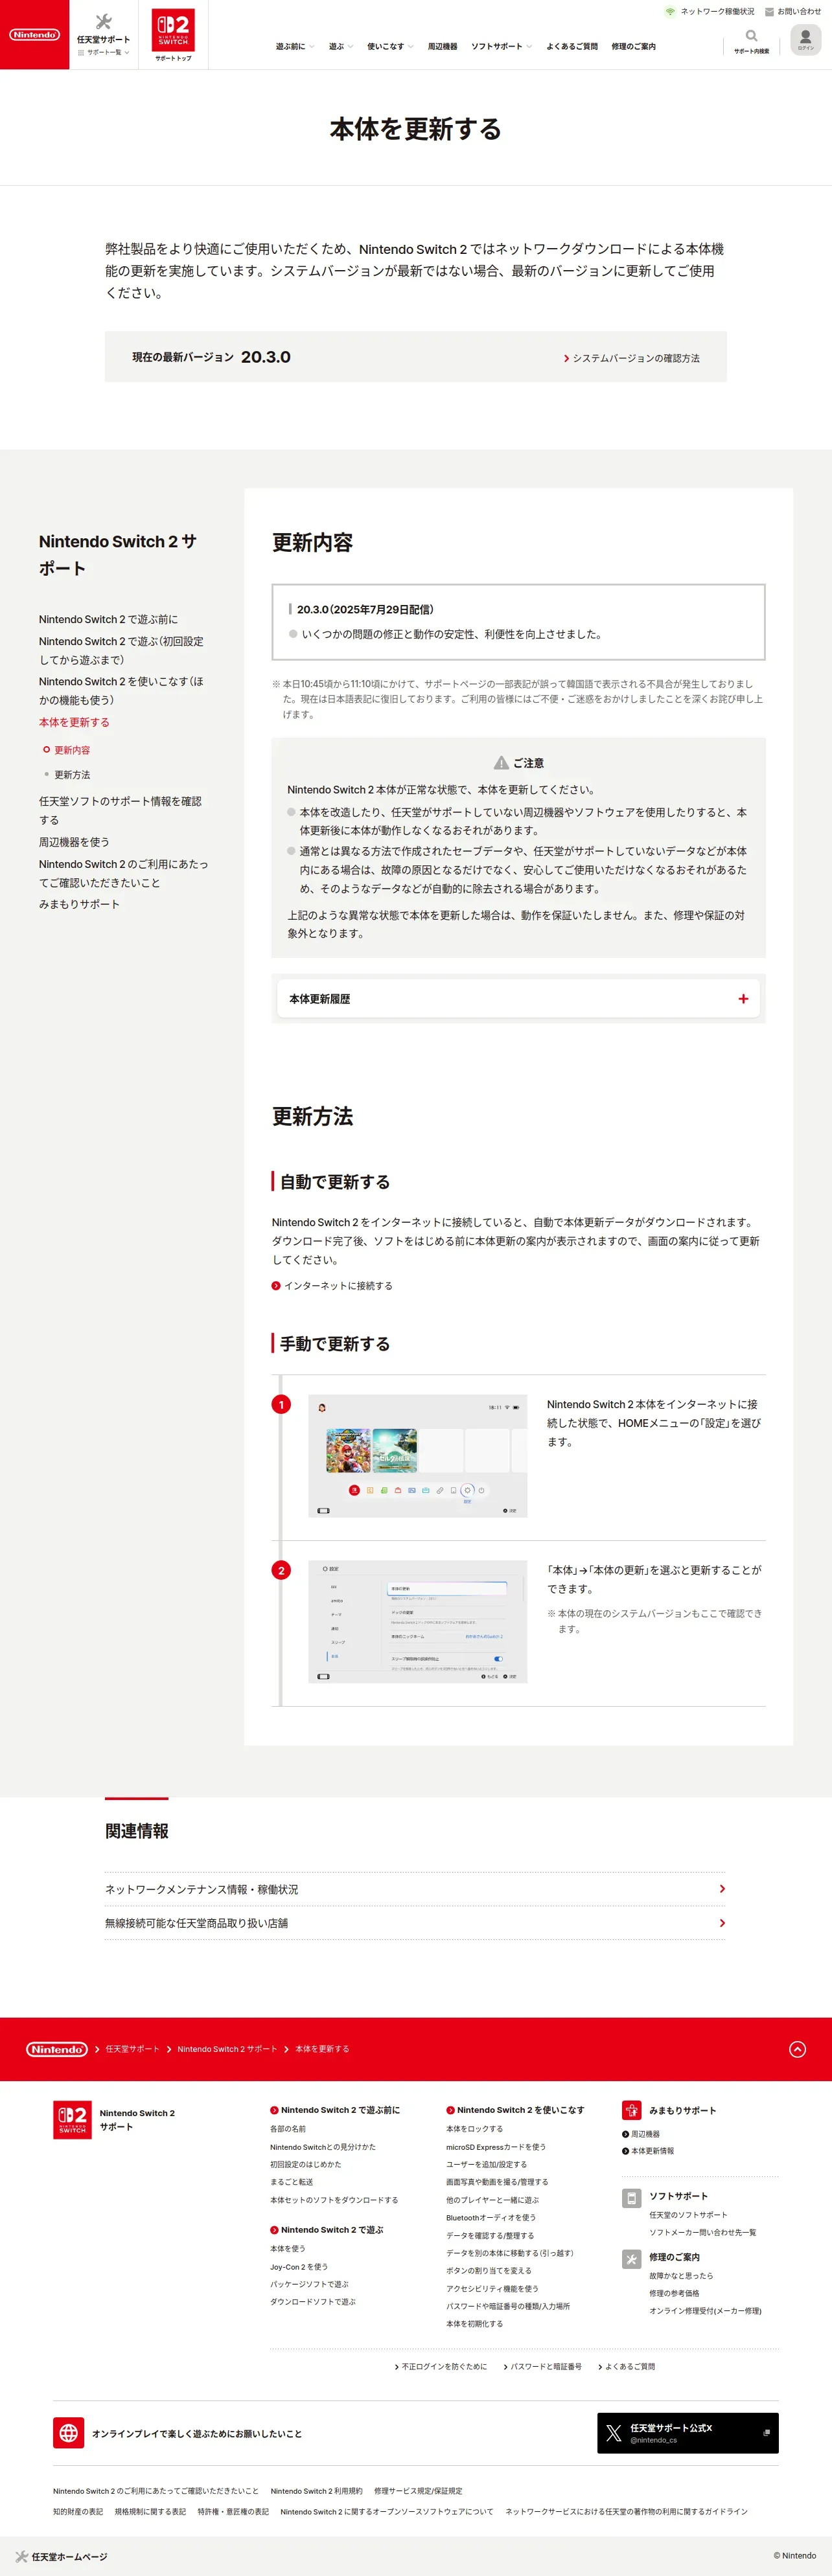The height and width of the screenshot is (2576, 832).
Task: Open Nintendo Switch 2 利用規約 link
Action: [x=316, y=2491]
